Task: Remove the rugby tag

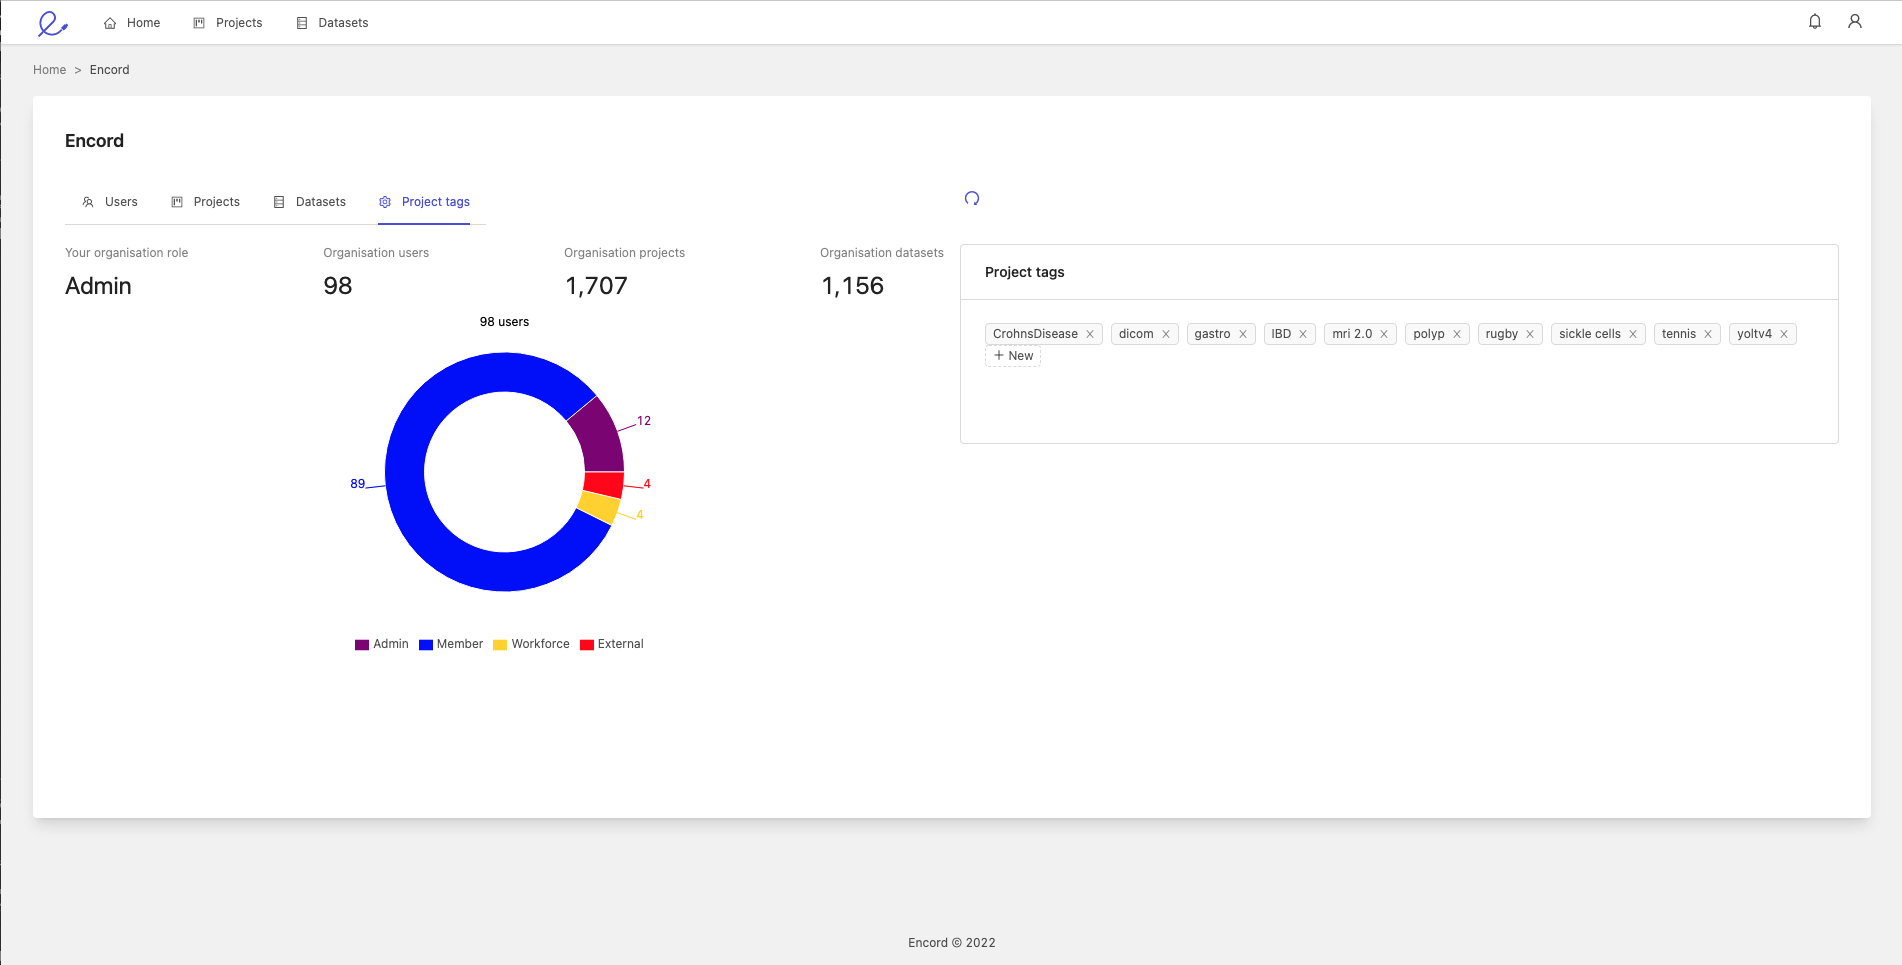Action: pyautogui.click(x=1530, y=334)
